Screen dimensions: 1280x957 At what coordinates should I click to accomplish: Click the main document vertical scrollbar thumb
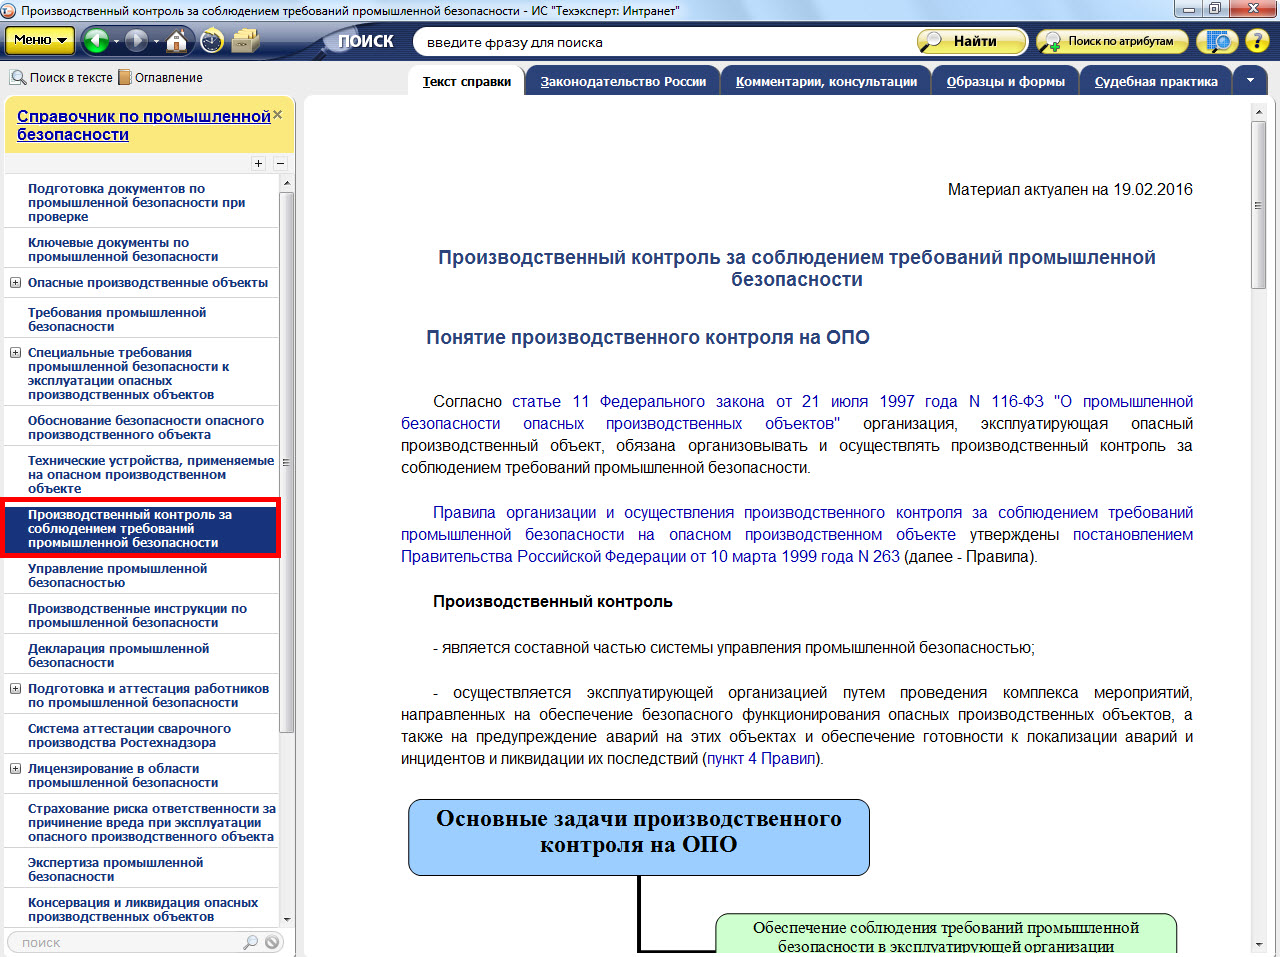[x=1258, y=205]
